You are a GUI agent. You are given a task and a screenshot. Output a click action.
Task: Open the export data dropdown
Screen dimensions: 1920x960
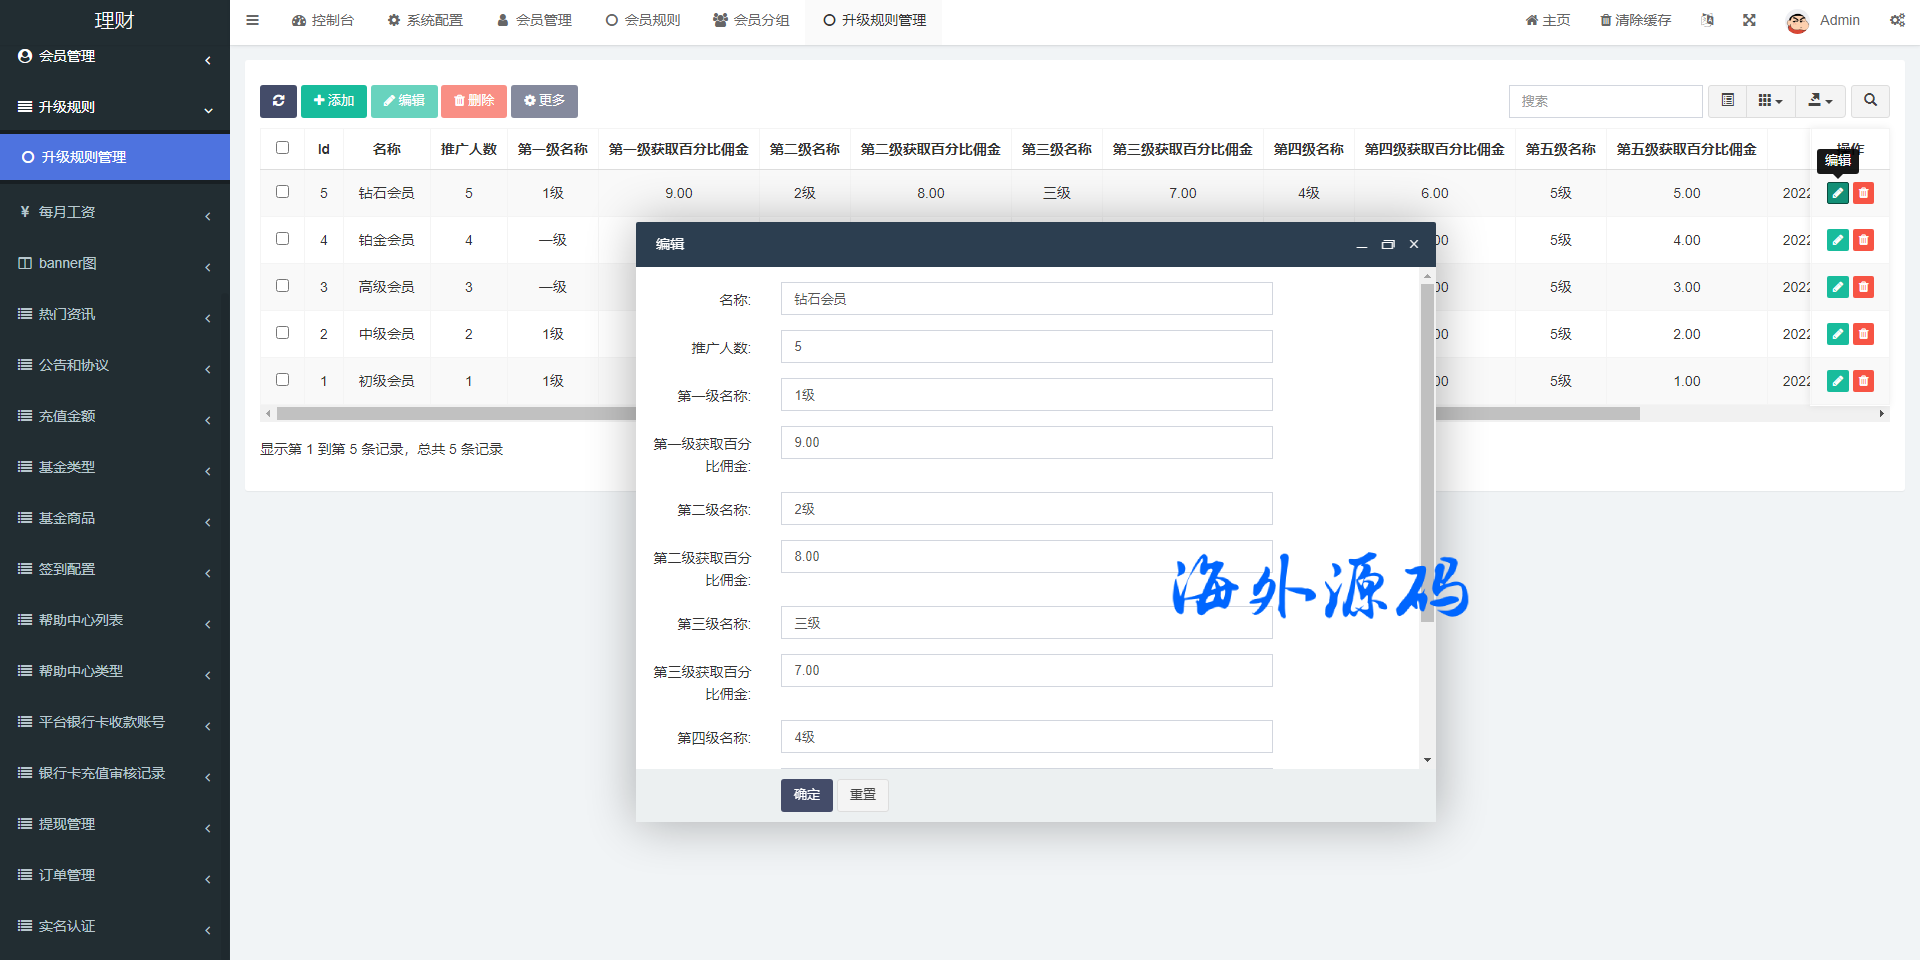pos(1820,101)
